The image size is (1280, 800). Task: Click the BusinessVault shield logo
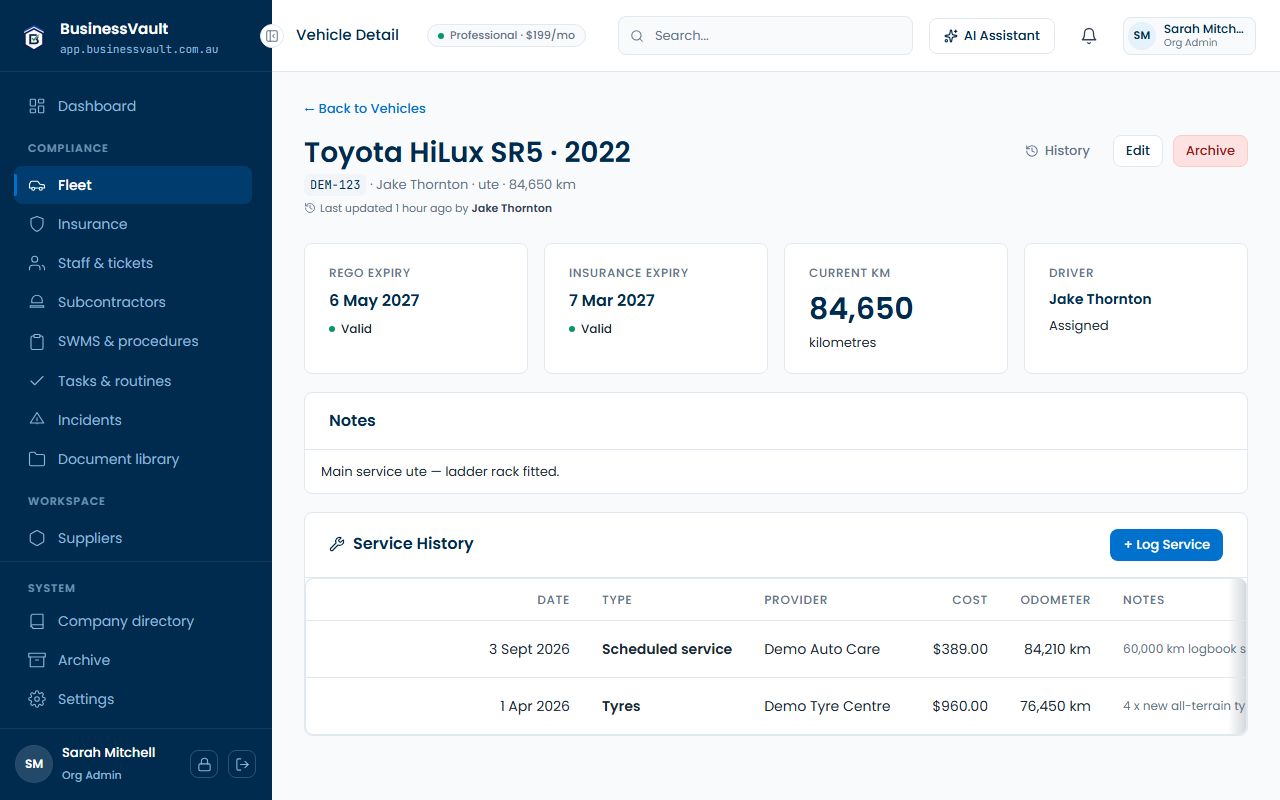point(34,37)
